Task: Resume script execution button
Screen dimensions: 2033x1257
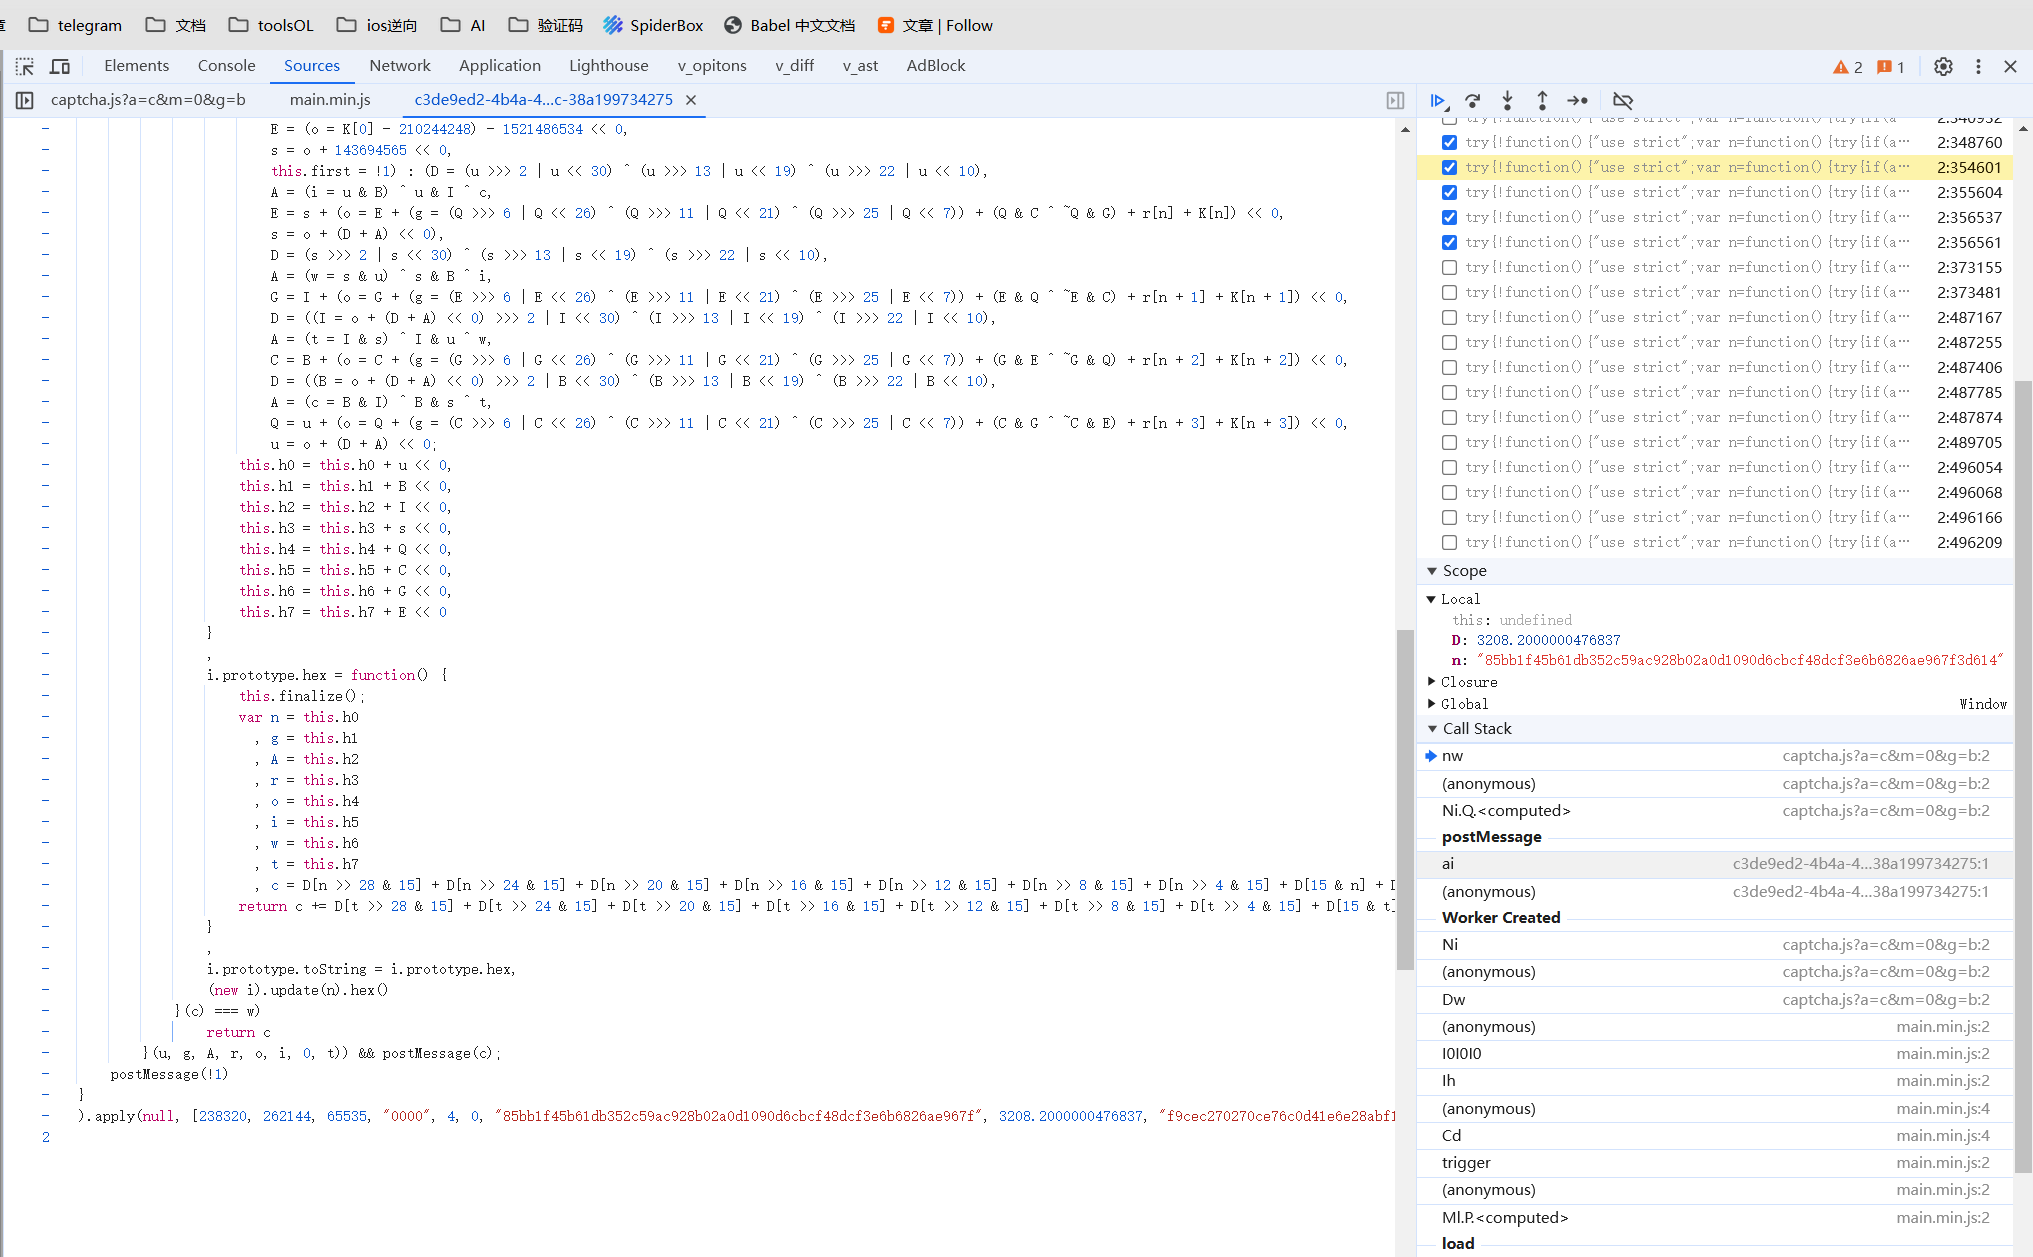Action: [1438, 100]
